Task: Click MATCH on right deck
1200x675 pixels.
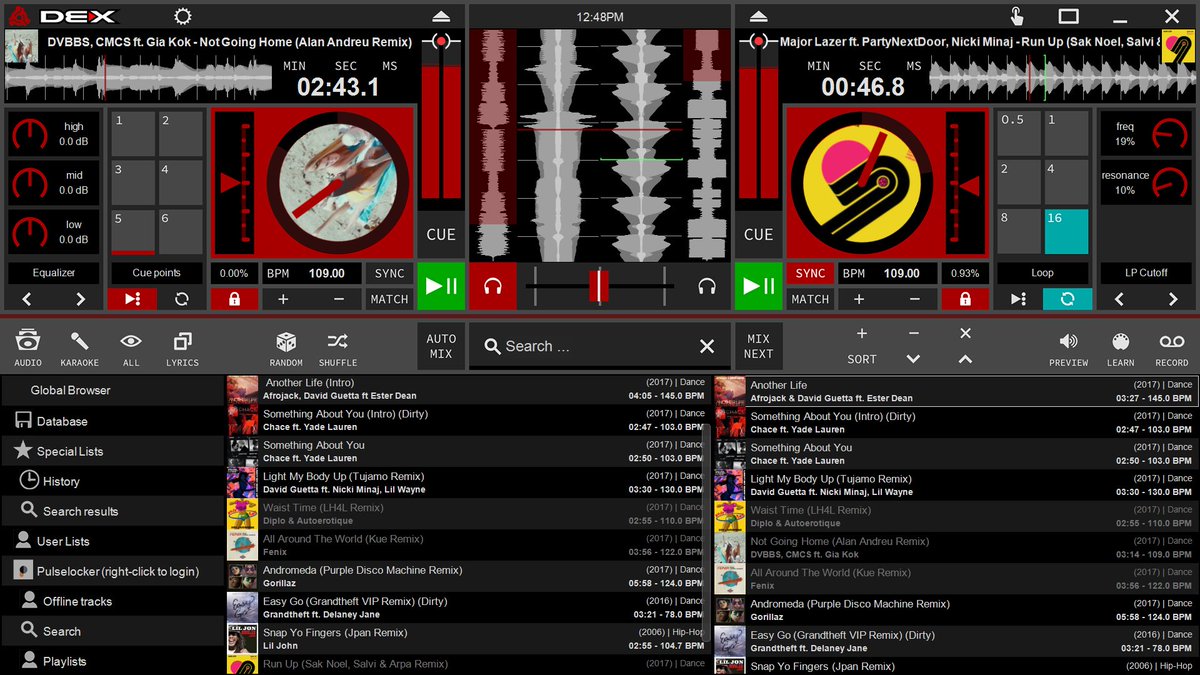Action: point(810,299)
